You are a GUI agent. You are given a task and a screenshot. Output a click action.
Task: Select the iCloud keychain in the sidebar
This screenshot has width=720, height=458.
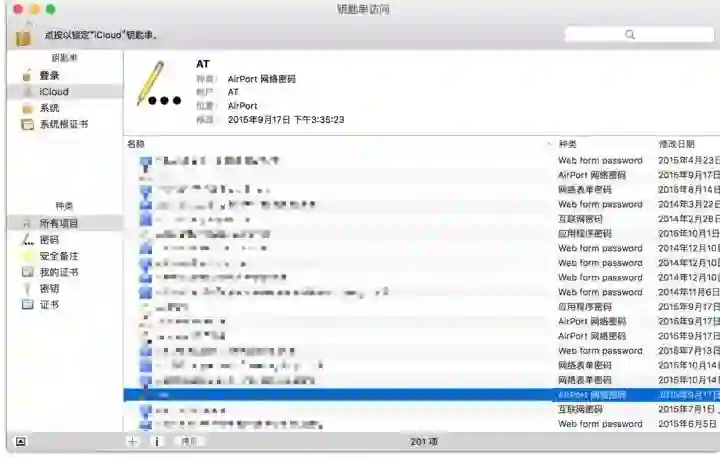coord(65,91)
